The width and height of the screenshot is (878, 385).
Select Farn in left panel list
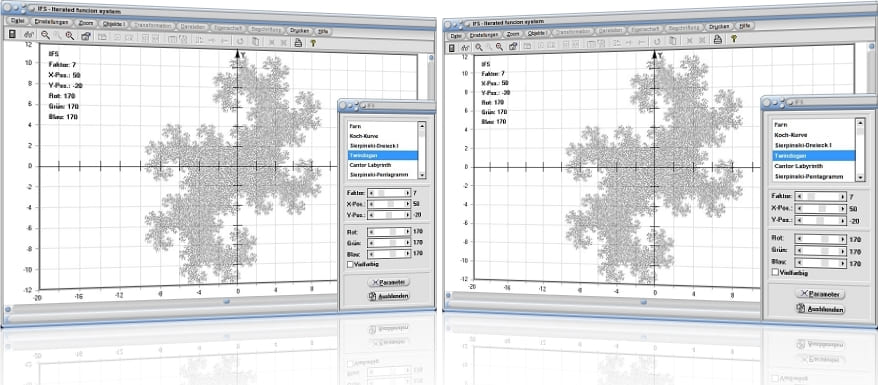(x=383, y=126)
